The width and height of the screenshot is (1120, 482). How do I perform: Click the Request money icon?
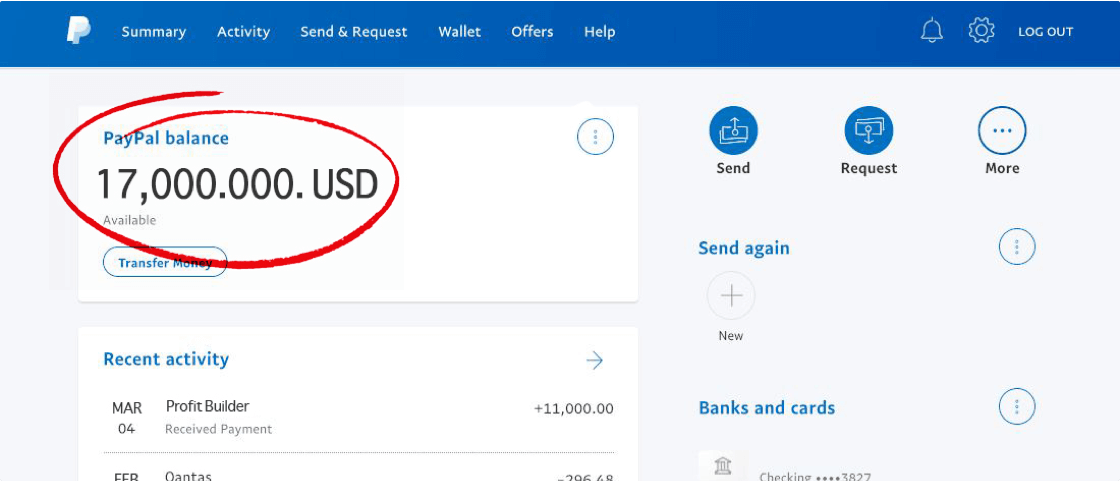[x=869, y=131]
